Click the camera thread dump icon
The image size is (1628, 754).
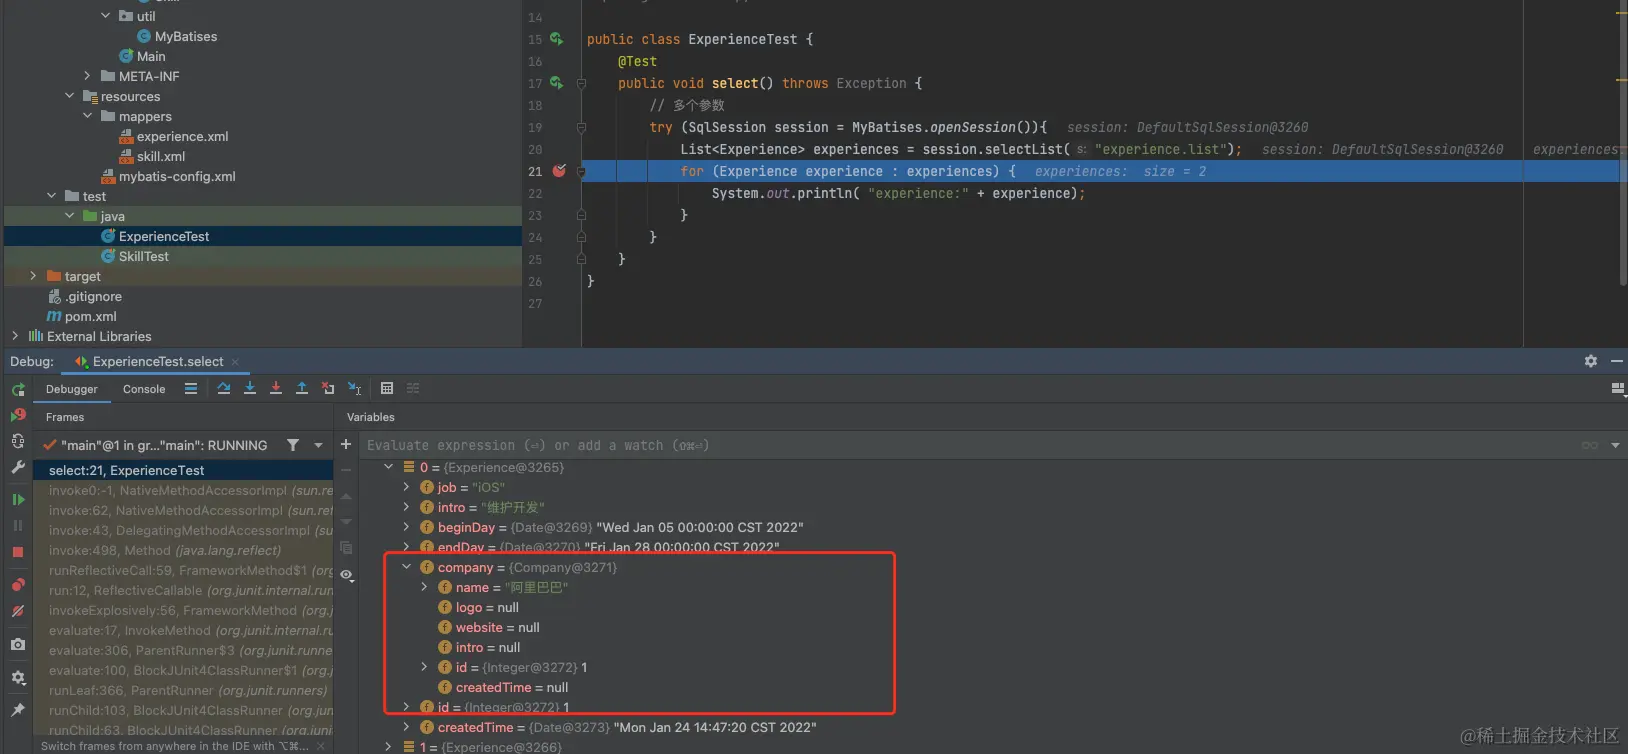point(18,645)
